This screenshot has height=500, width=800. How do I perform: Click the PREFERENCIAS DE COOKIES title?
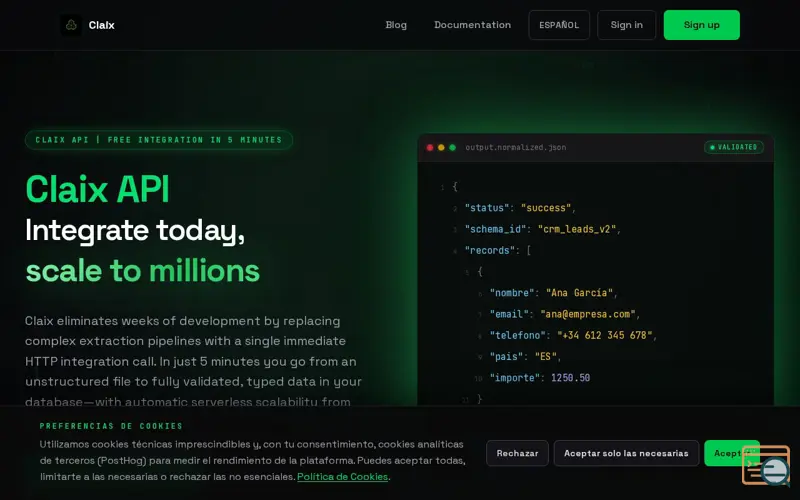tap(111, 426)
